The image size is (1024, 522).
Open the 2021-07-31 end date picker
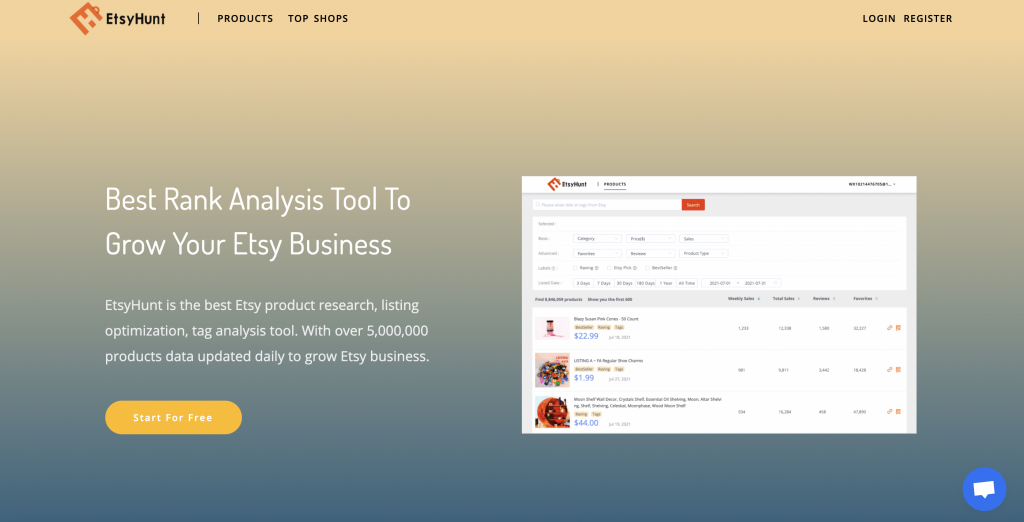[x=756, y=283]
